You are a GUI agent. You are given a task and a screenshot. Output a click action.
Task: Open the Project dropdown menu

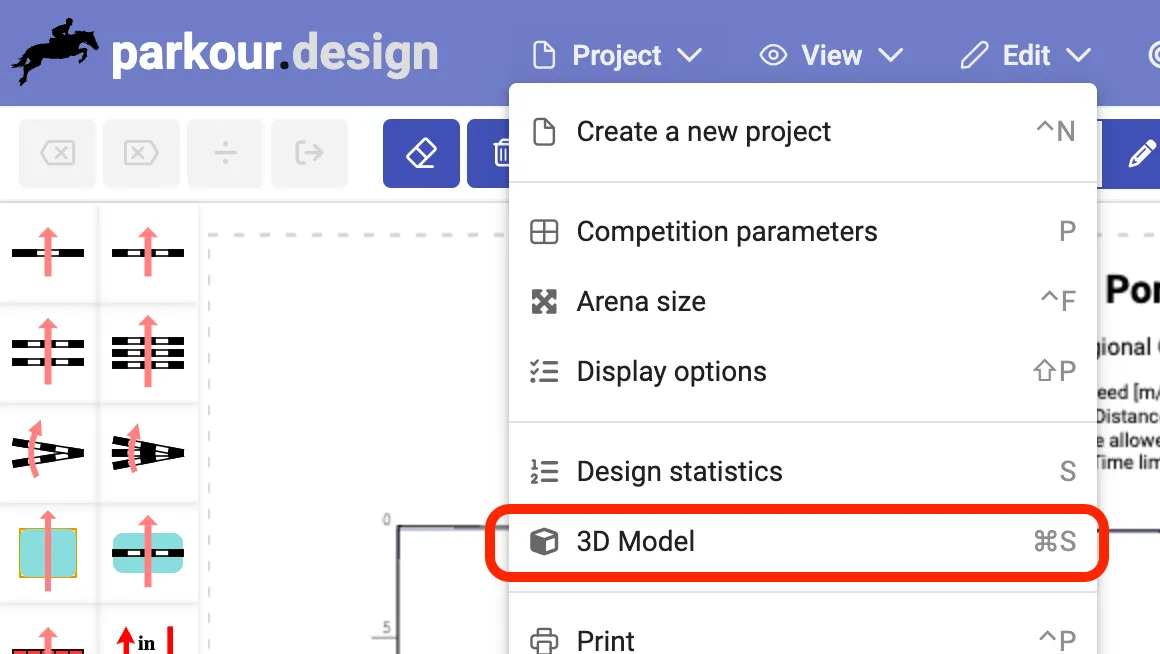tap(616, 55)
